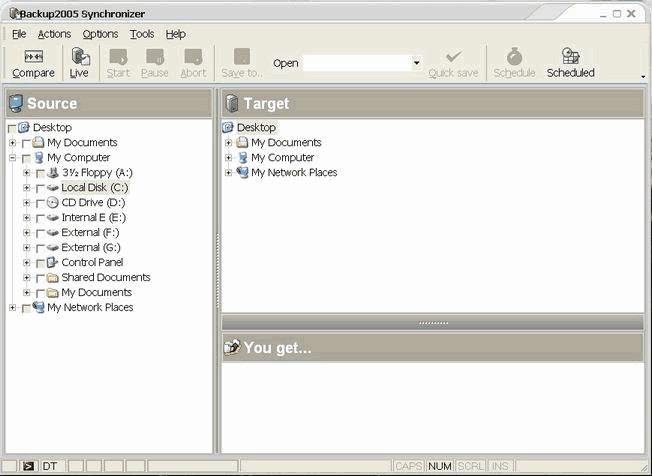652x476 pixels.
Task: Click the toolbar overflow arrow at right
Action: [643, 76]
